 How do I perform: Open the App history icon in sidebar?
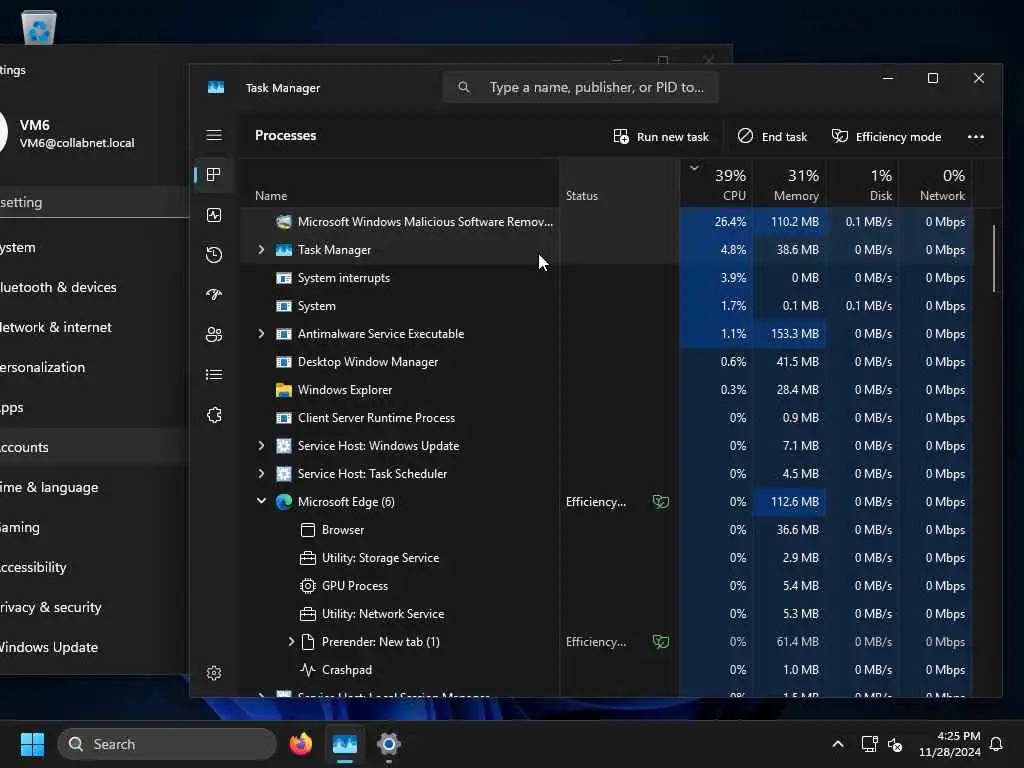point(214,255)
